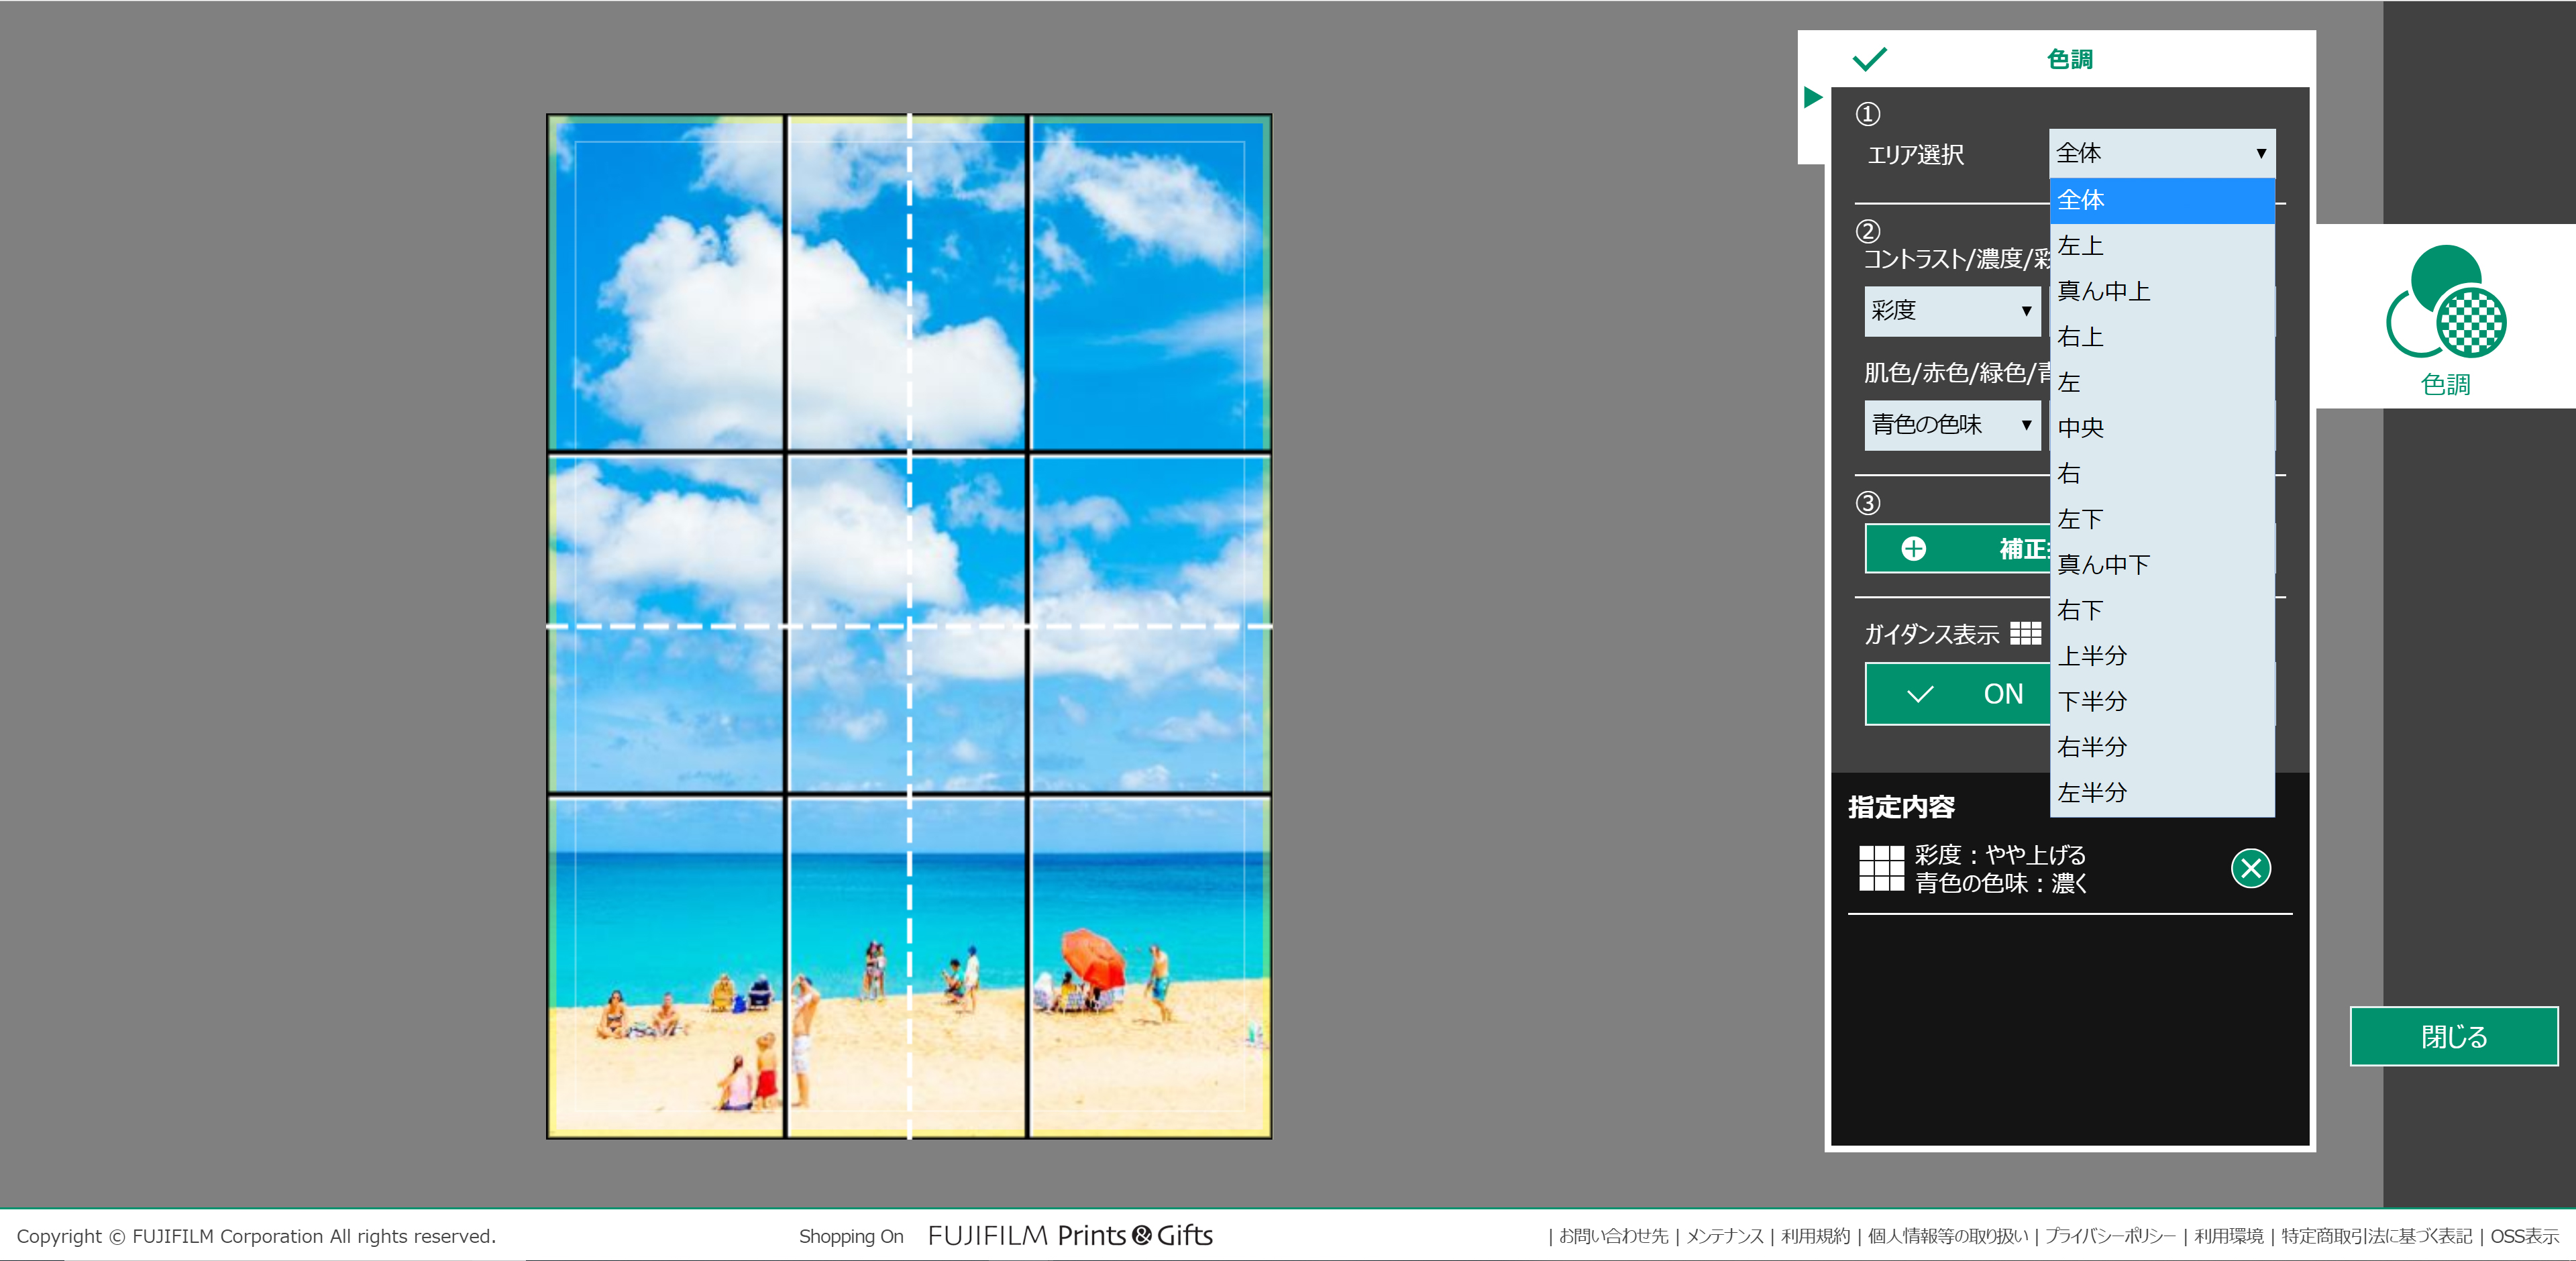Open the エリア選択 dropdown showing 全体

pos(2161,153)
